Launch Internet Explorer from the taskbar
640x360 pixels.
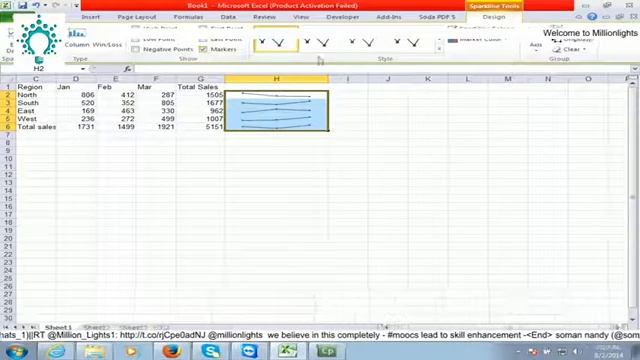pyautogui.click(x=56, y=351)
